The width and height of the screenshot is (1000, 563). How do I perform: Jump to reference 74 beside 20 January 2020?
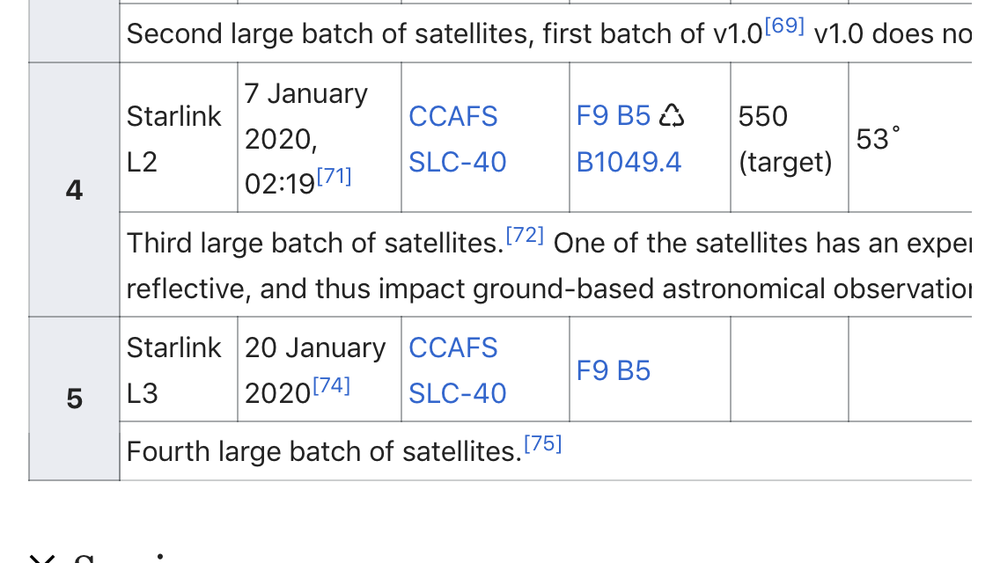[x=332, y=386]
